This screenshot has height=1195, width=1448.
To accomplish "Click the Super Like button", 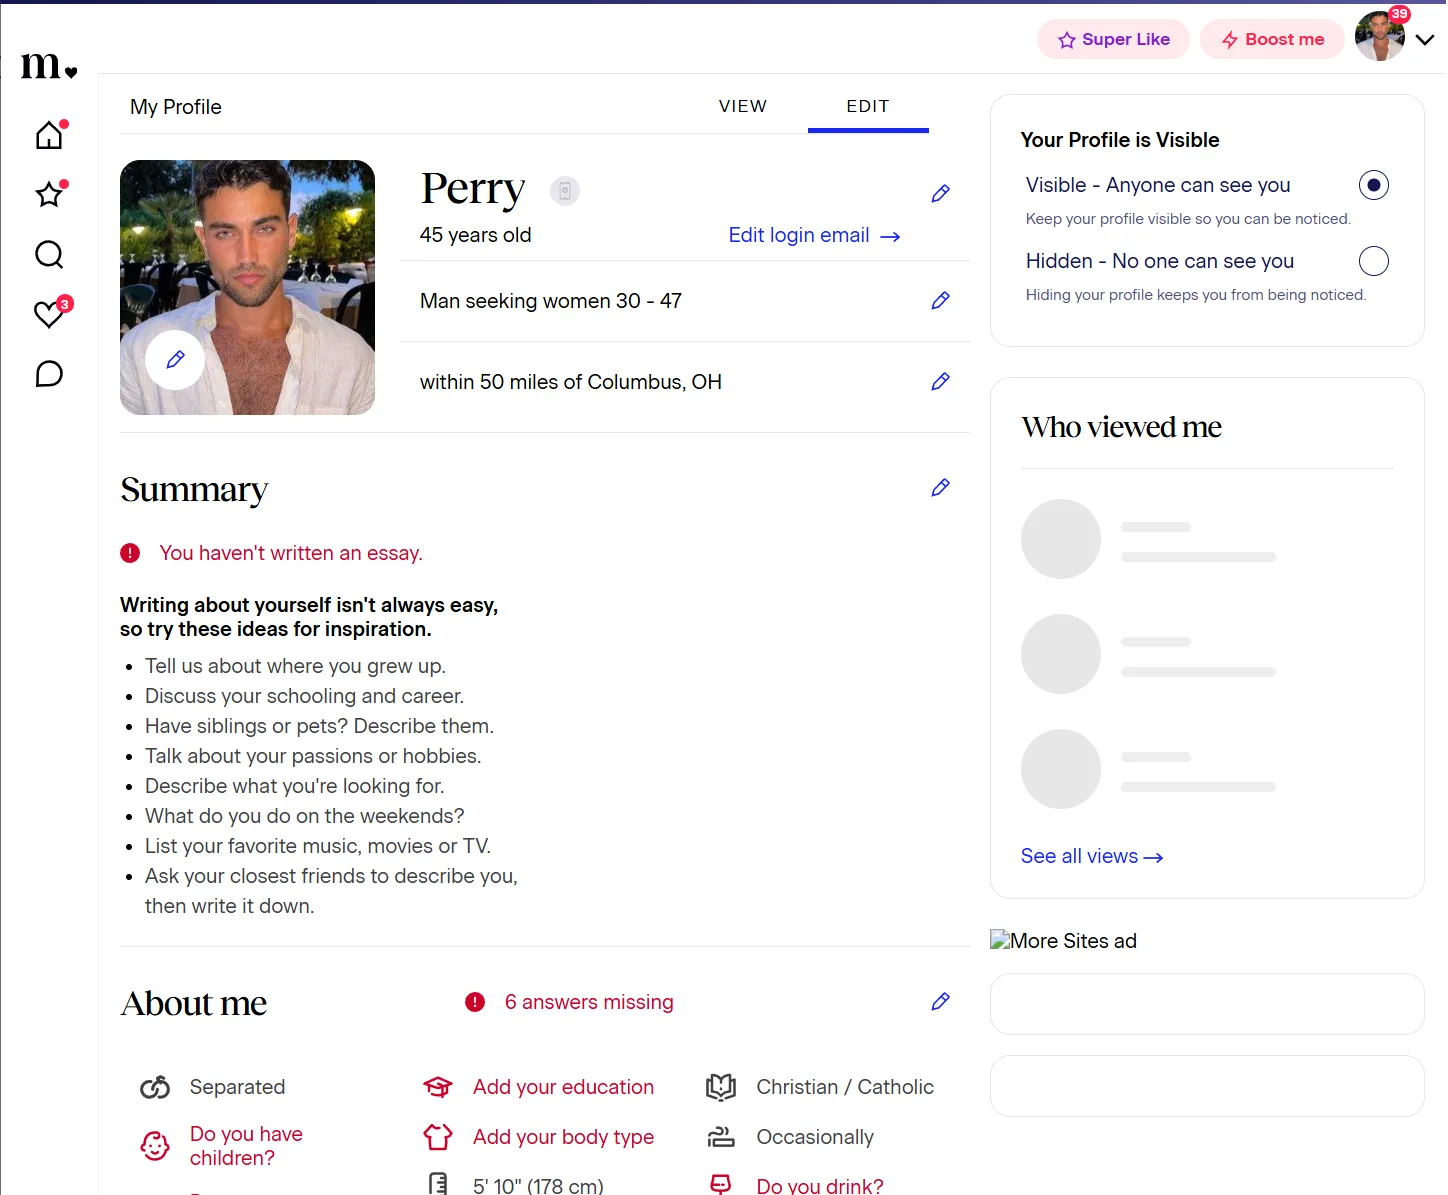I will tap(1113, 39).
